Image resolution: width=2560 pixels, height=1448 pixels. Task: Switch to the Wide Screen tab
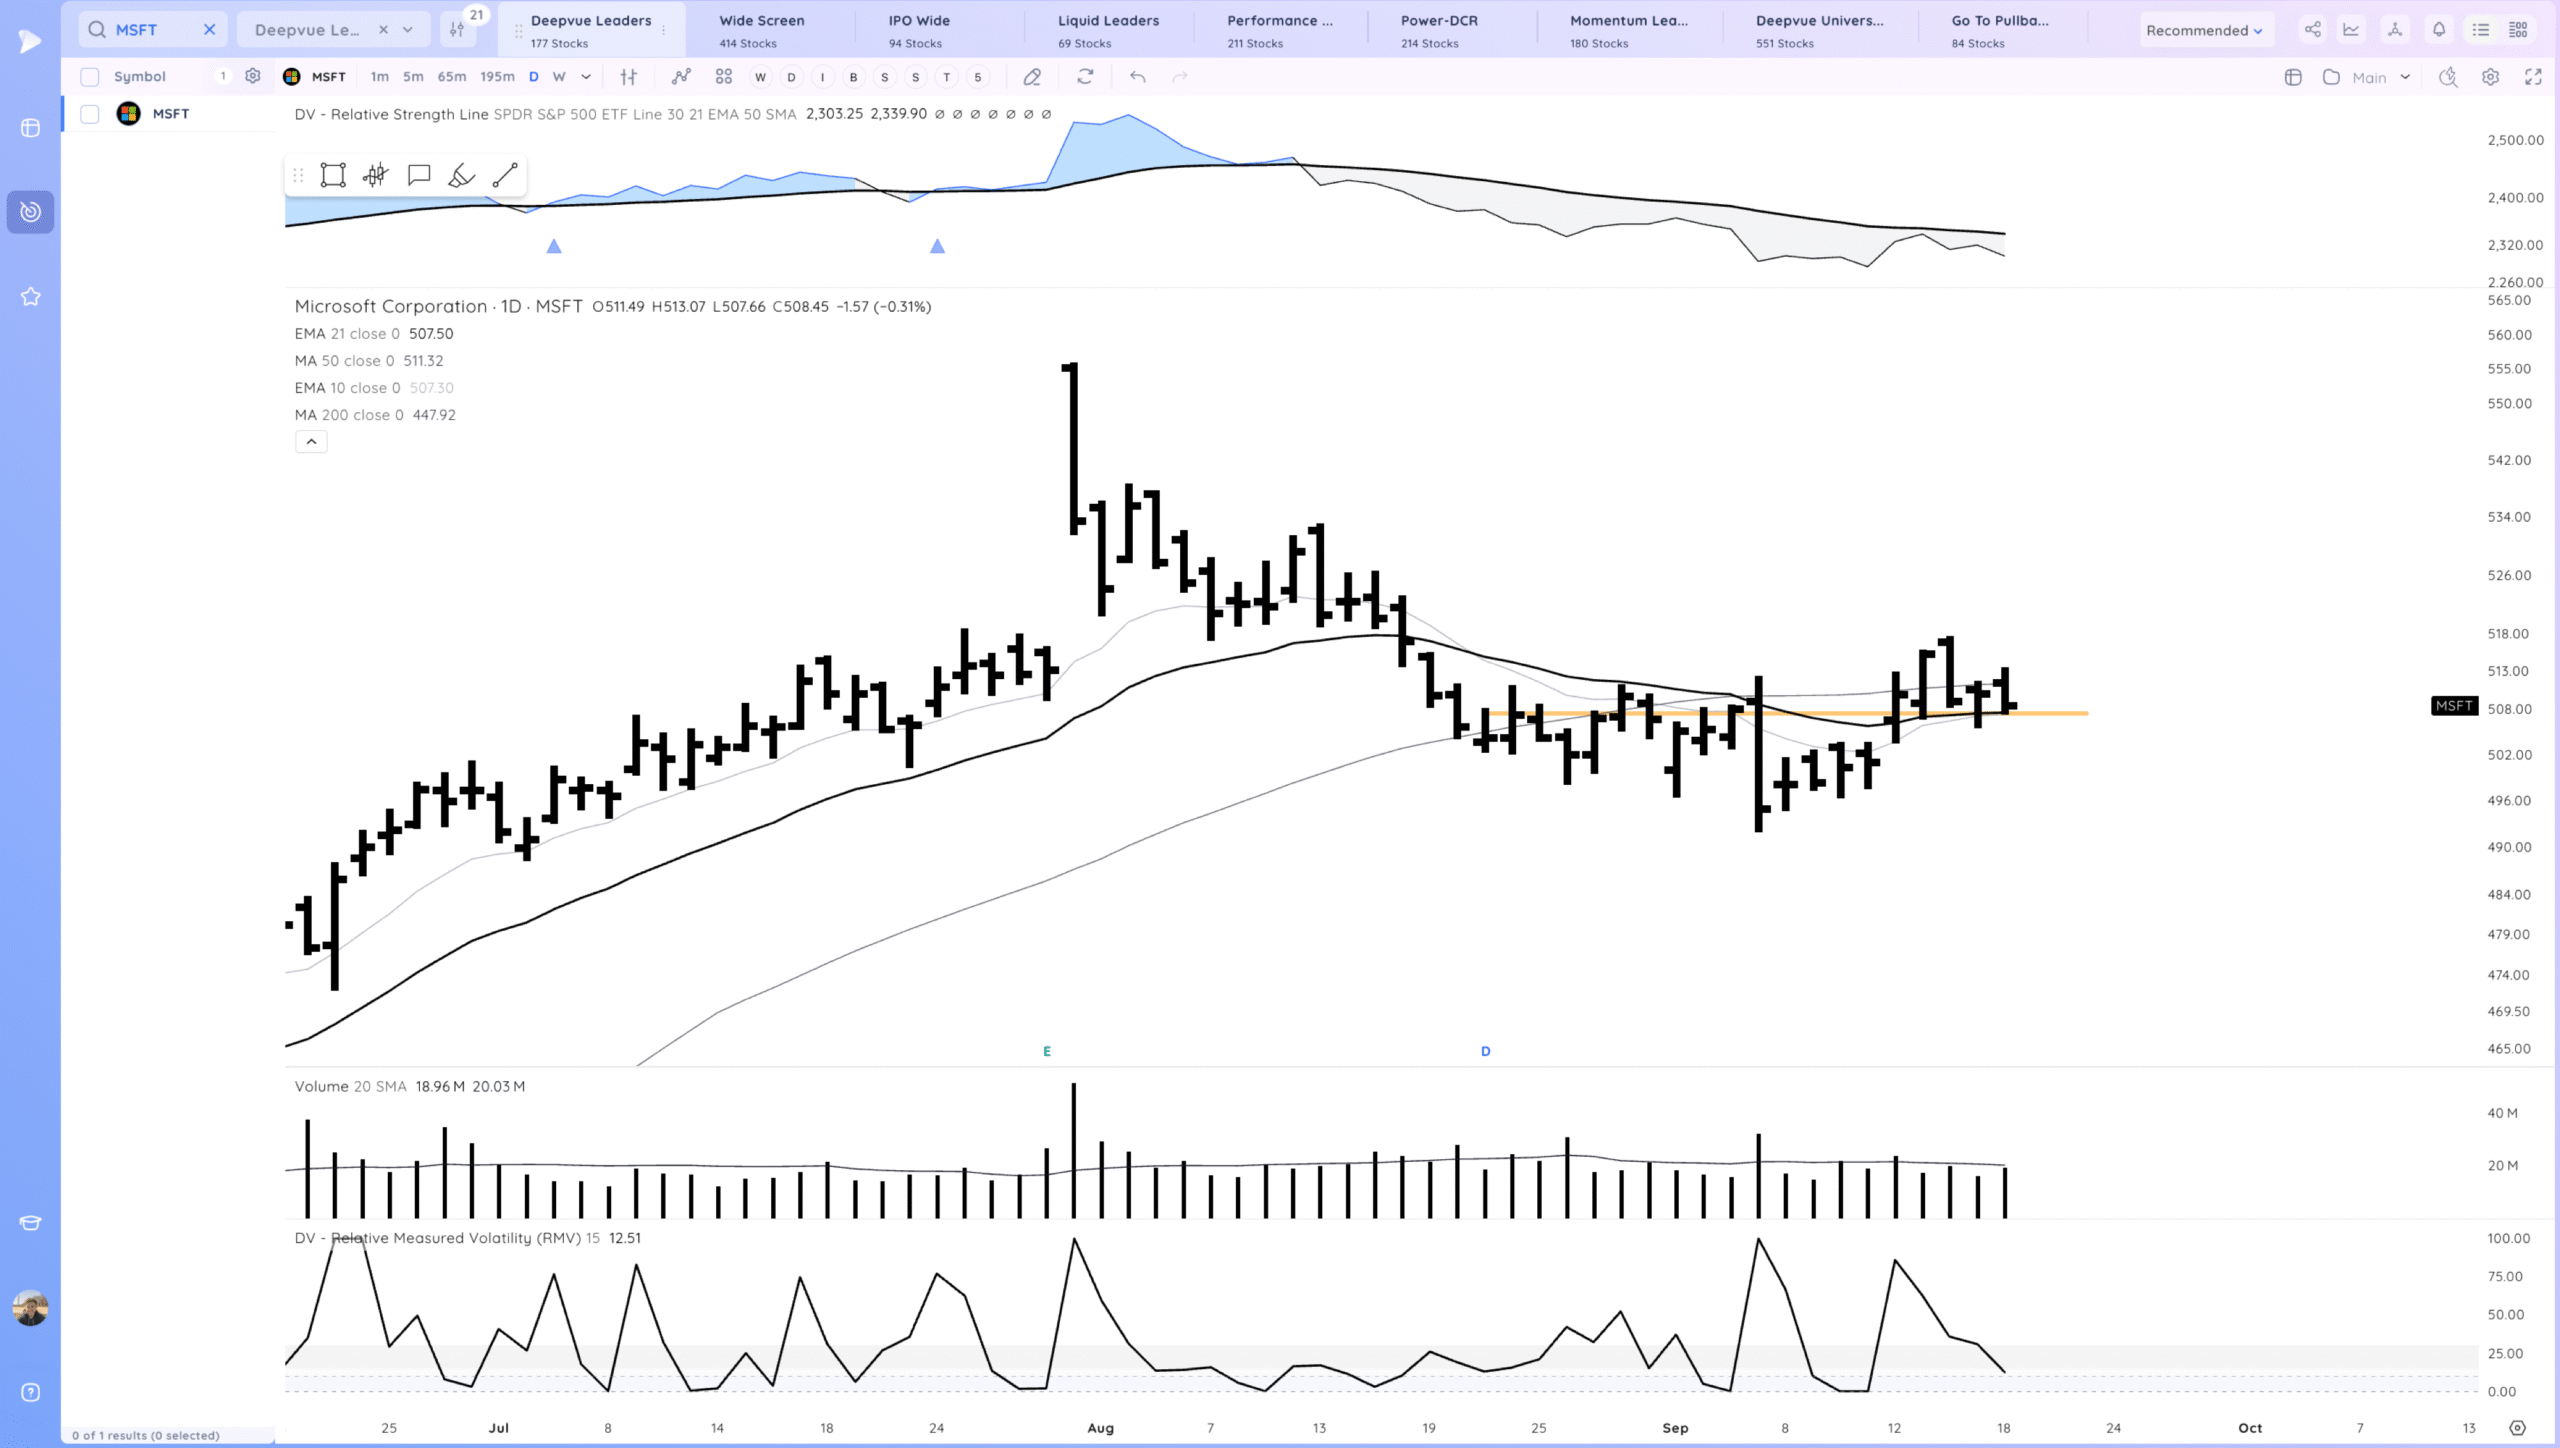tap(761, 30)
